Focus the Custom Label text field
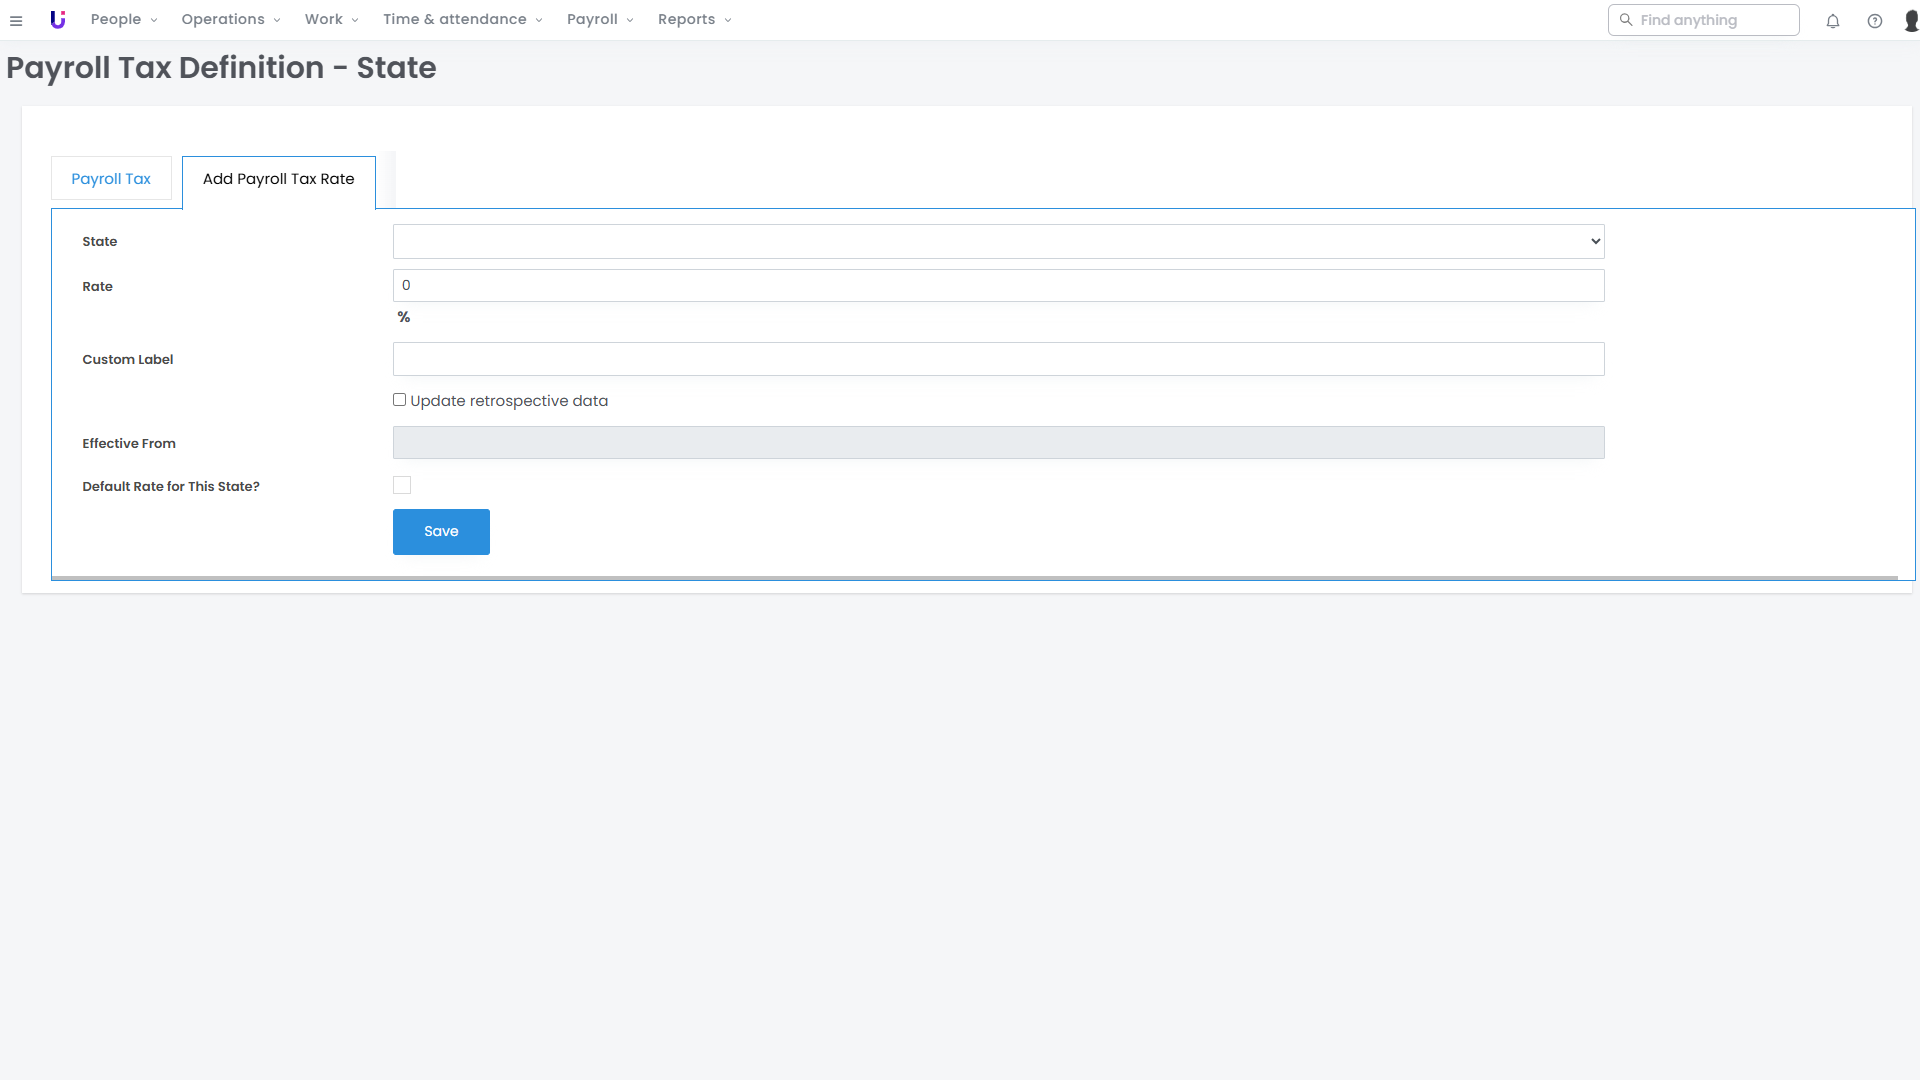 coord(998,359)
